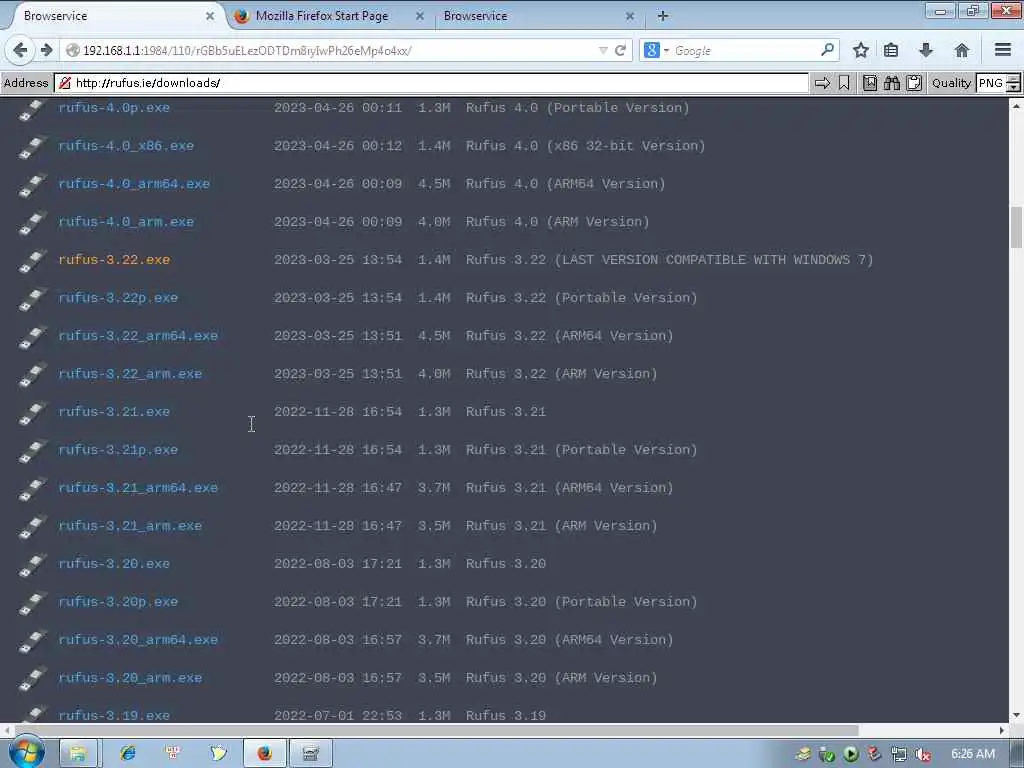The height and width of the screenshot is (768, 1024).
Task: Click the scroll right arrow of horizontal scrollbar
Action: point(1002,730)
